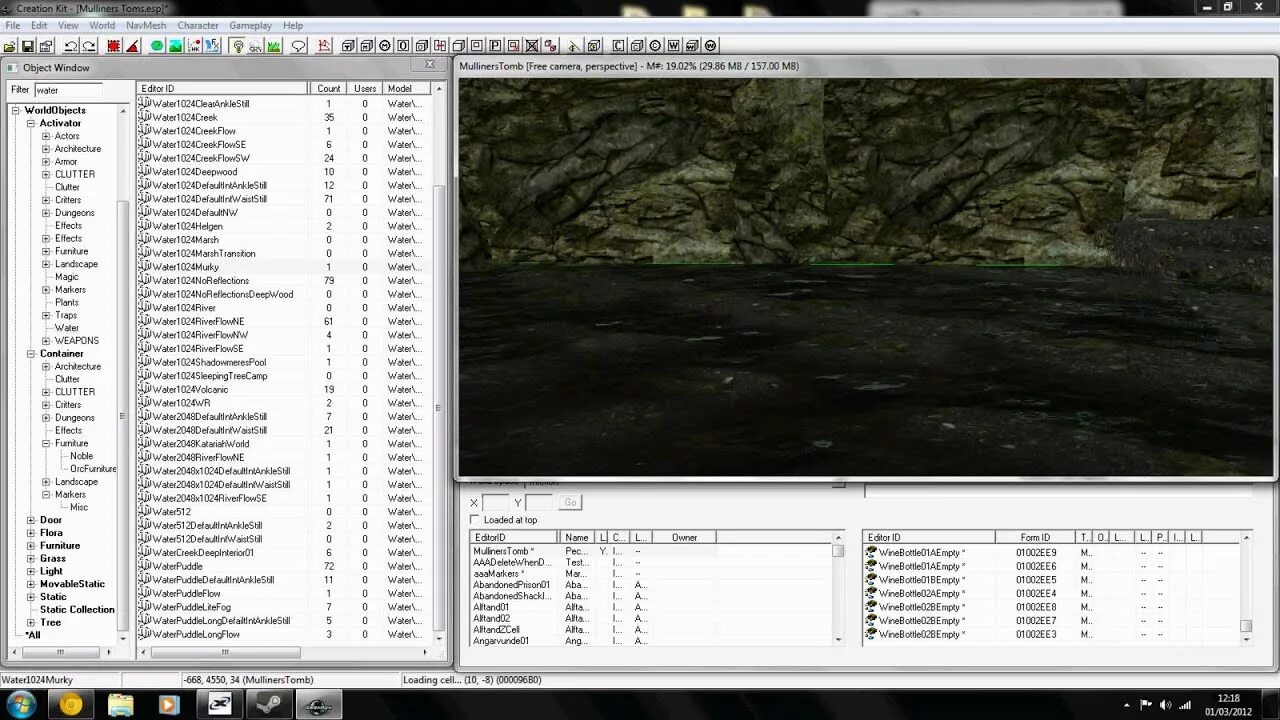
Task: Click the Go button beside Y field
Action: coord(570,502)
